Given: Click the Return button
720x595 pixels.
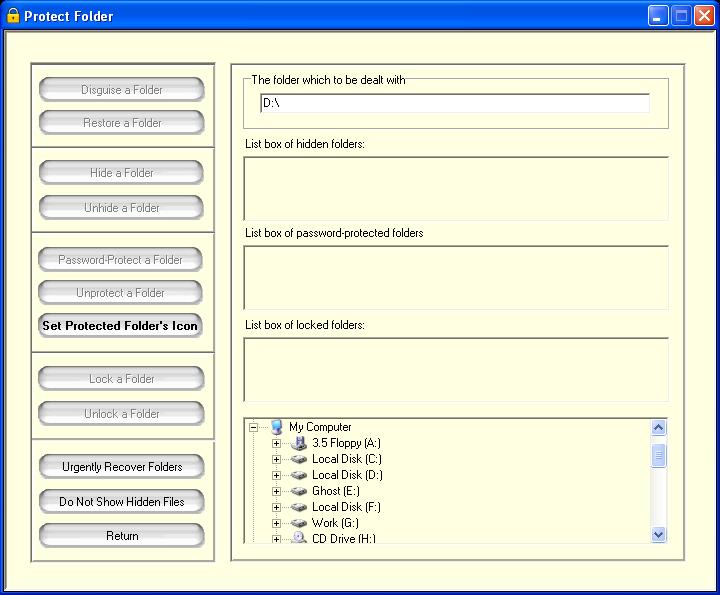Looking at the screenshot, I should click(x=122, y=536).
